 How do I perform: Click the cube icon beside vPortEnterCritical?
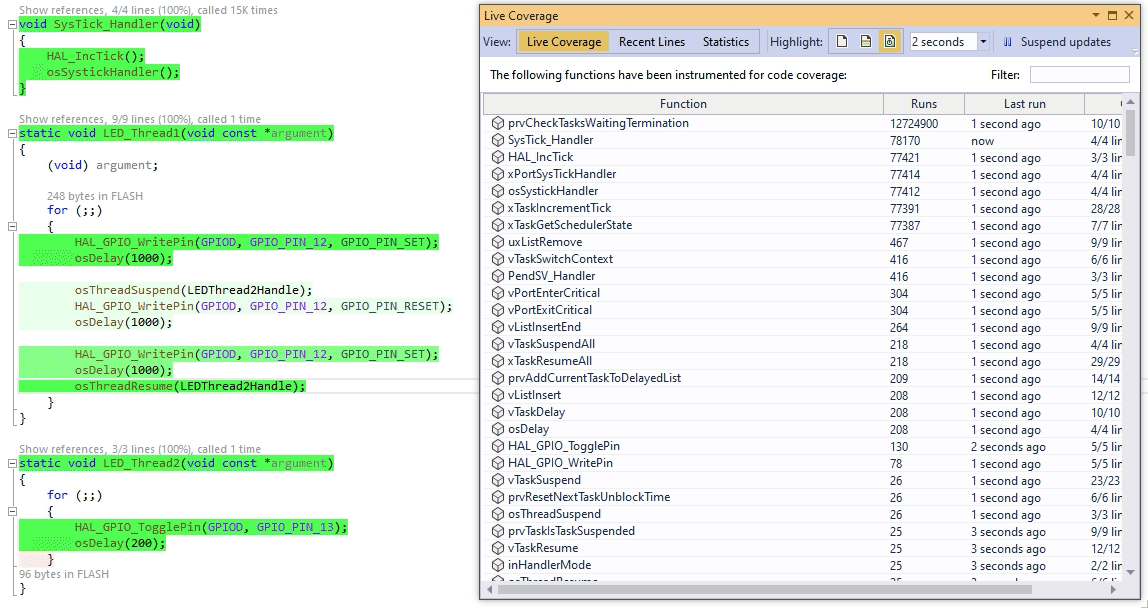pos(498,293)
